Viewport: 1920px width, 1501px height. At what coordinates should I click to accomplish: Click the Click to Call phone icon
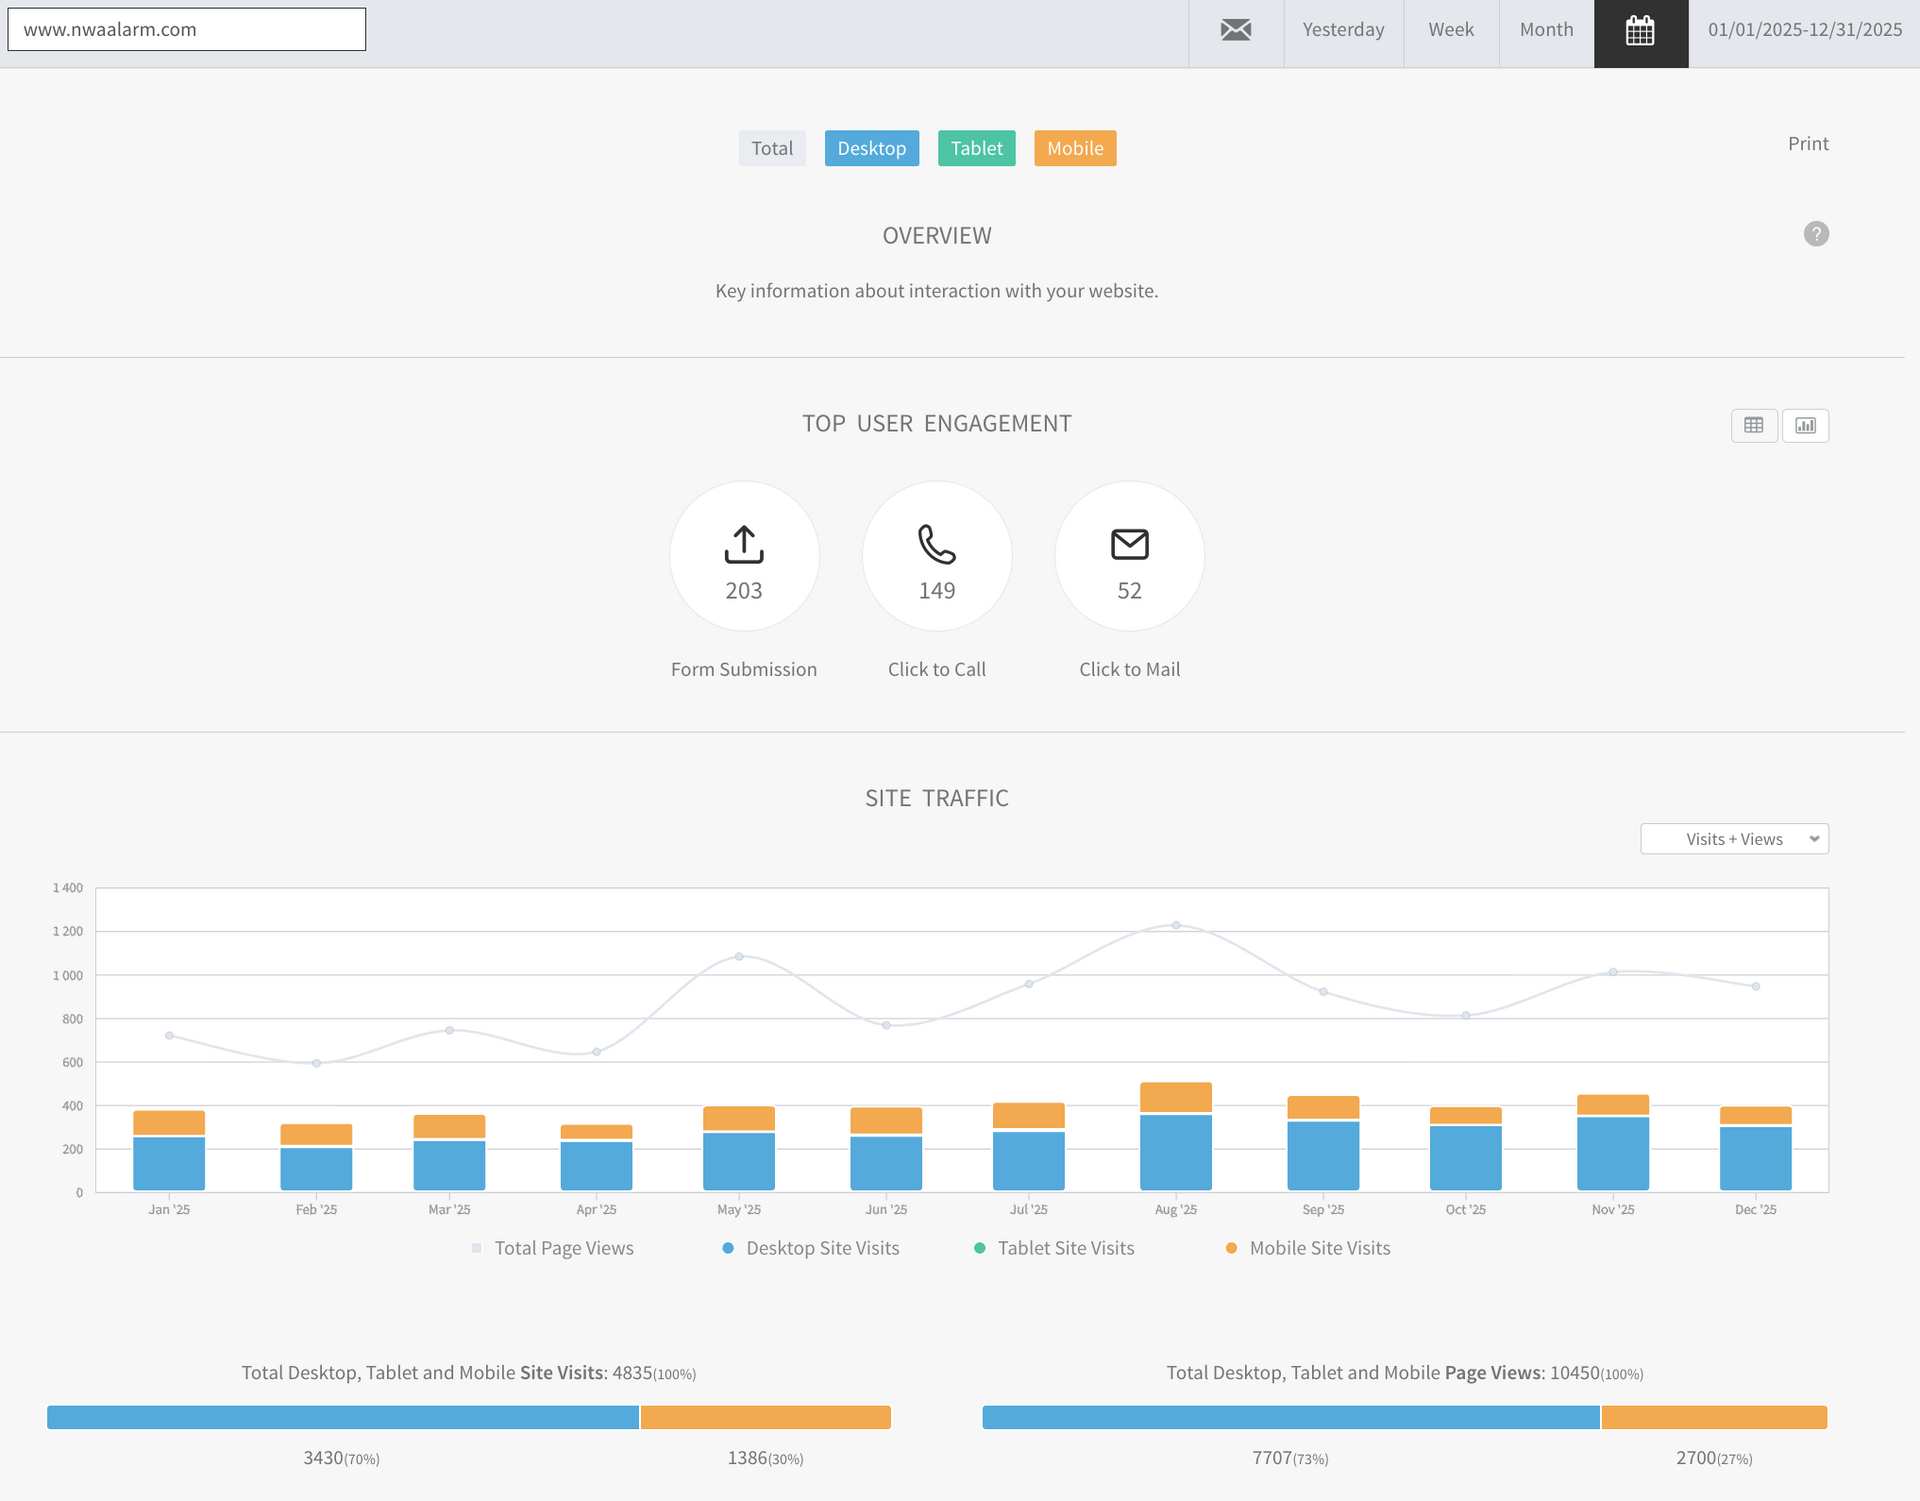point(937,545)
